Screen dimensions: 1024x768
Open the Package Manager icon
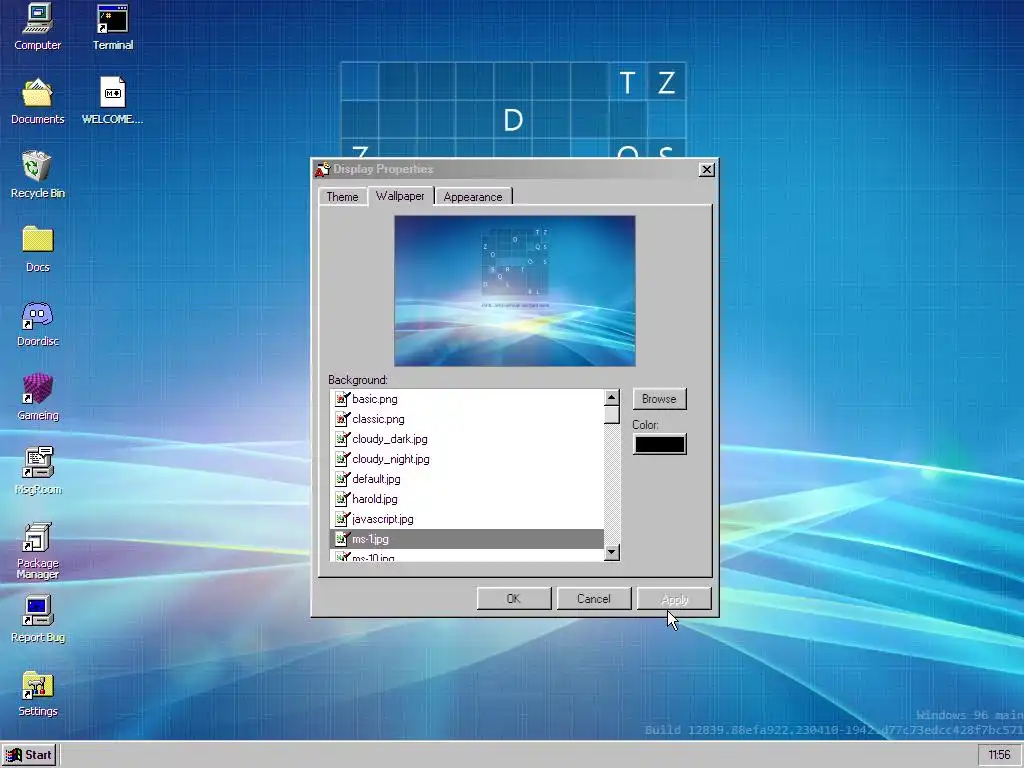[x=37, y=550]
